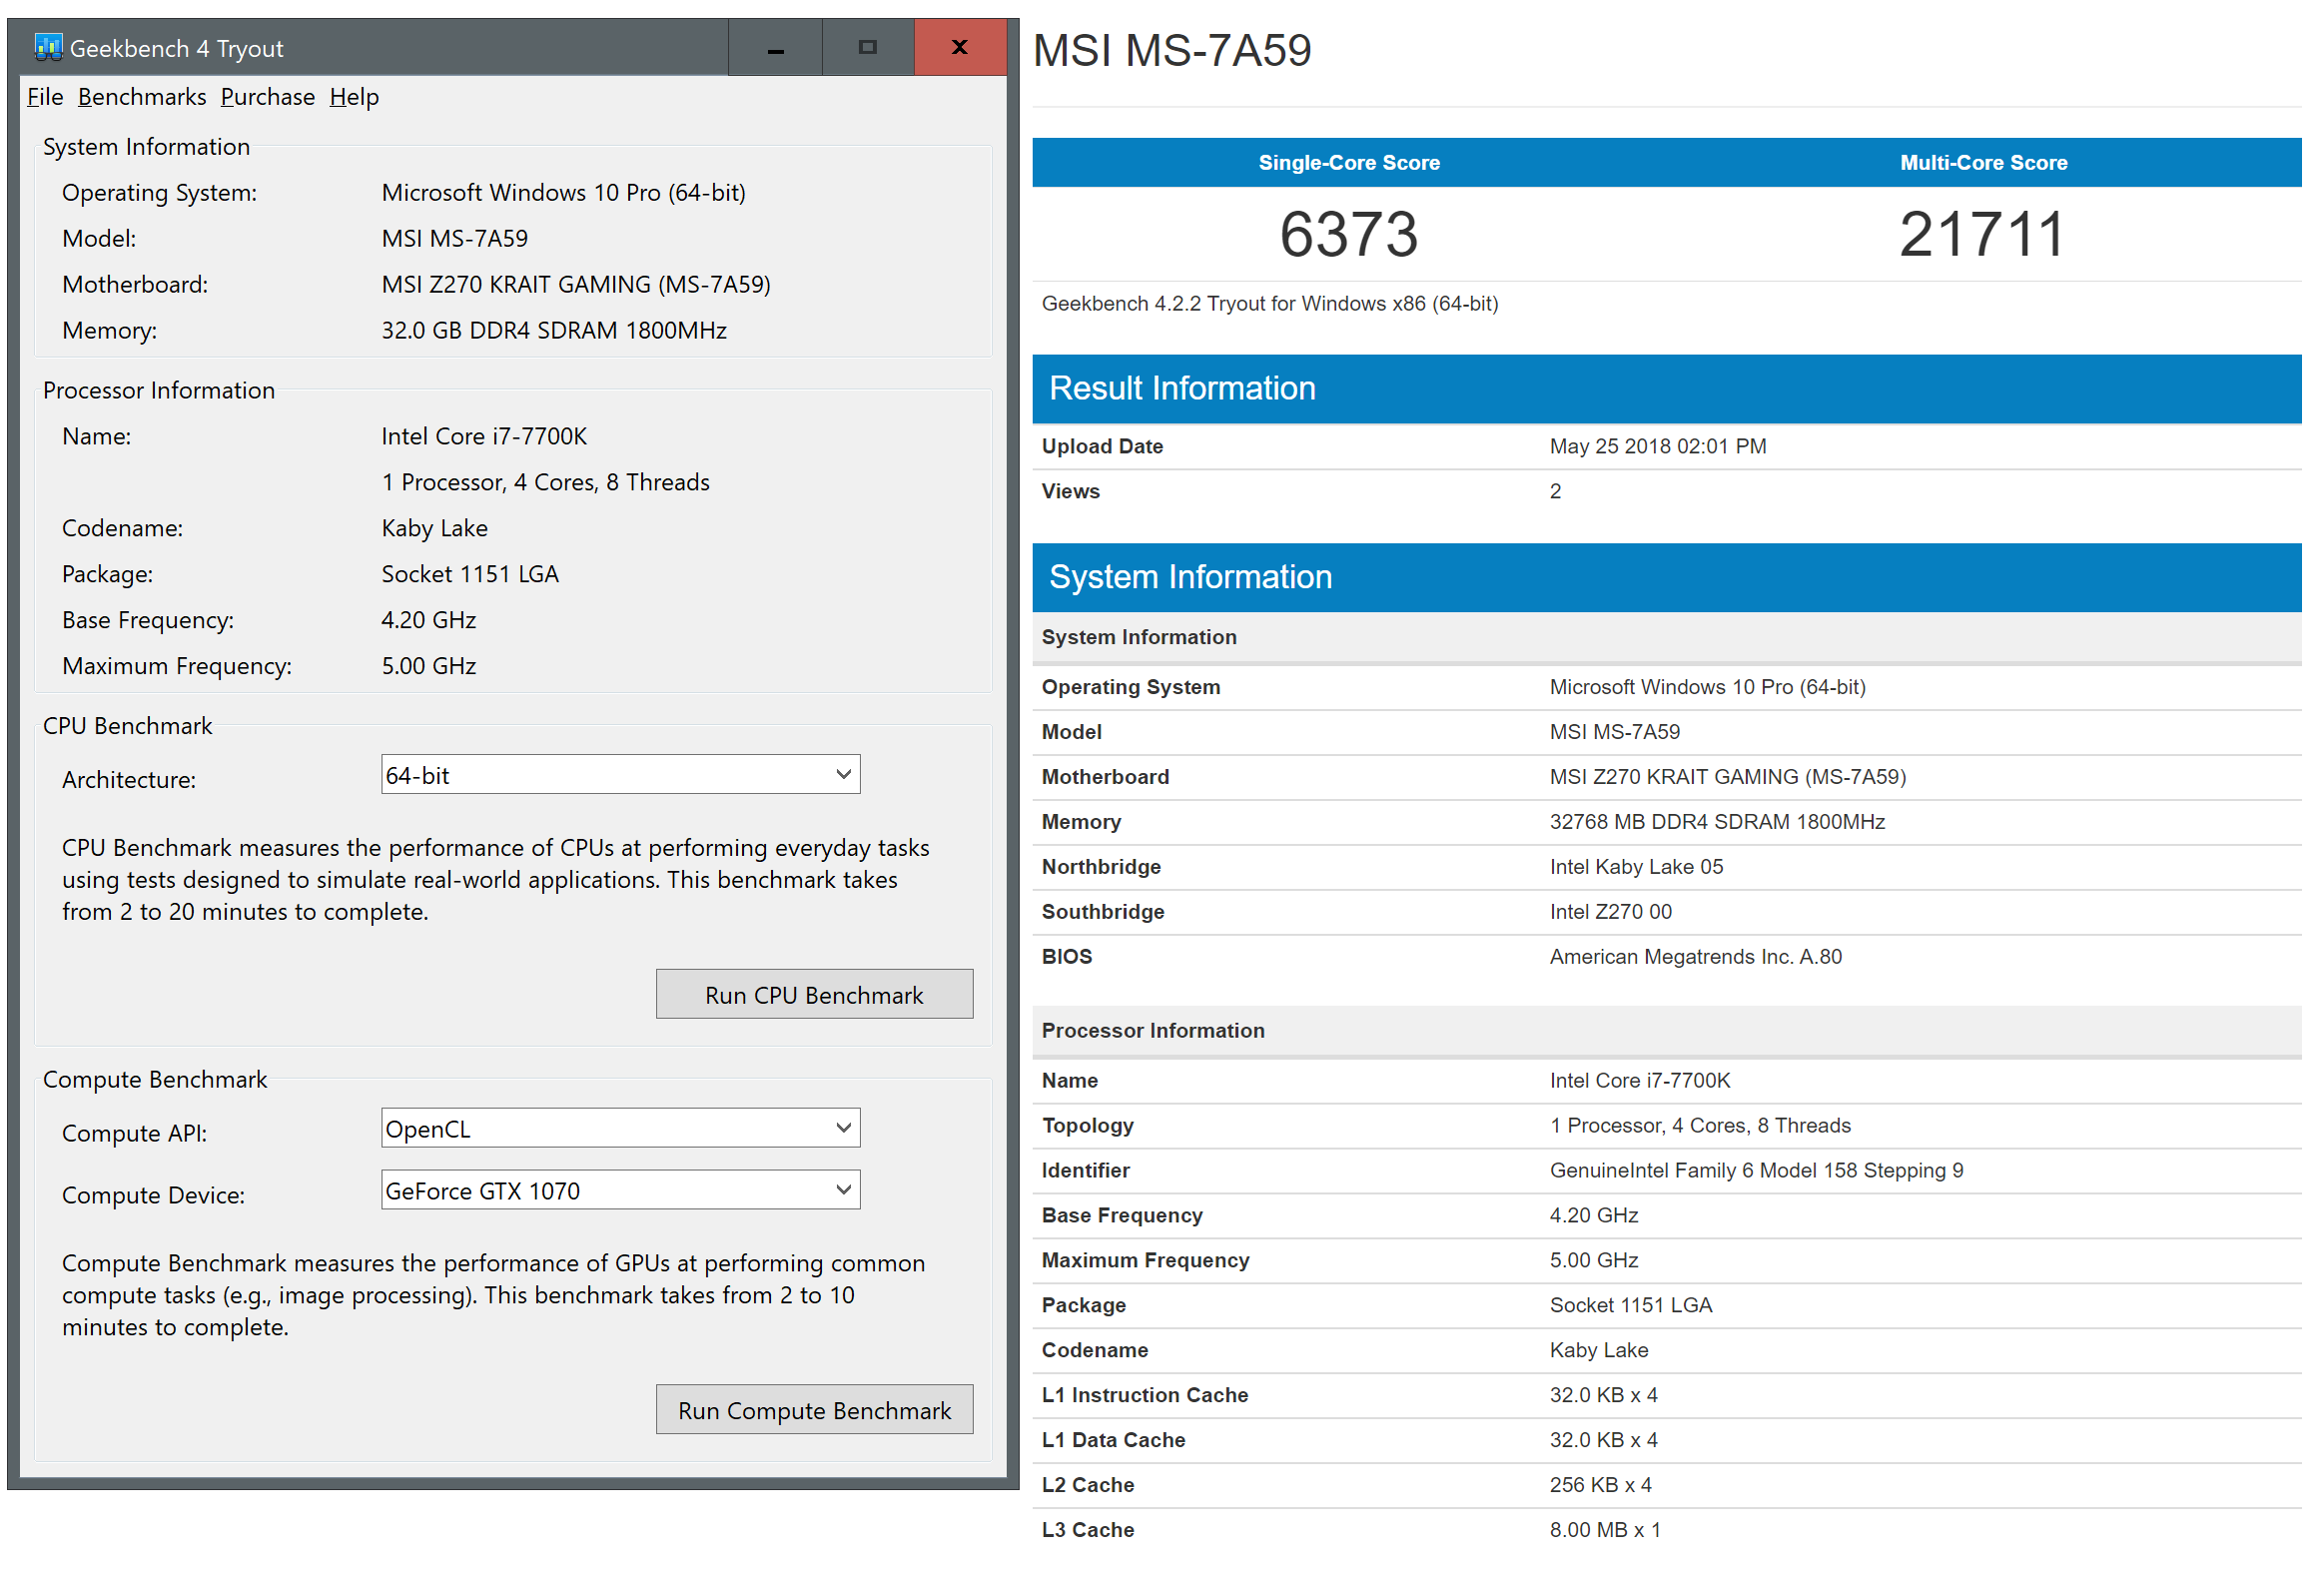Screen dimensions: 2324x1573
Task: Open the File menu
Action: [x=45, y=97]
